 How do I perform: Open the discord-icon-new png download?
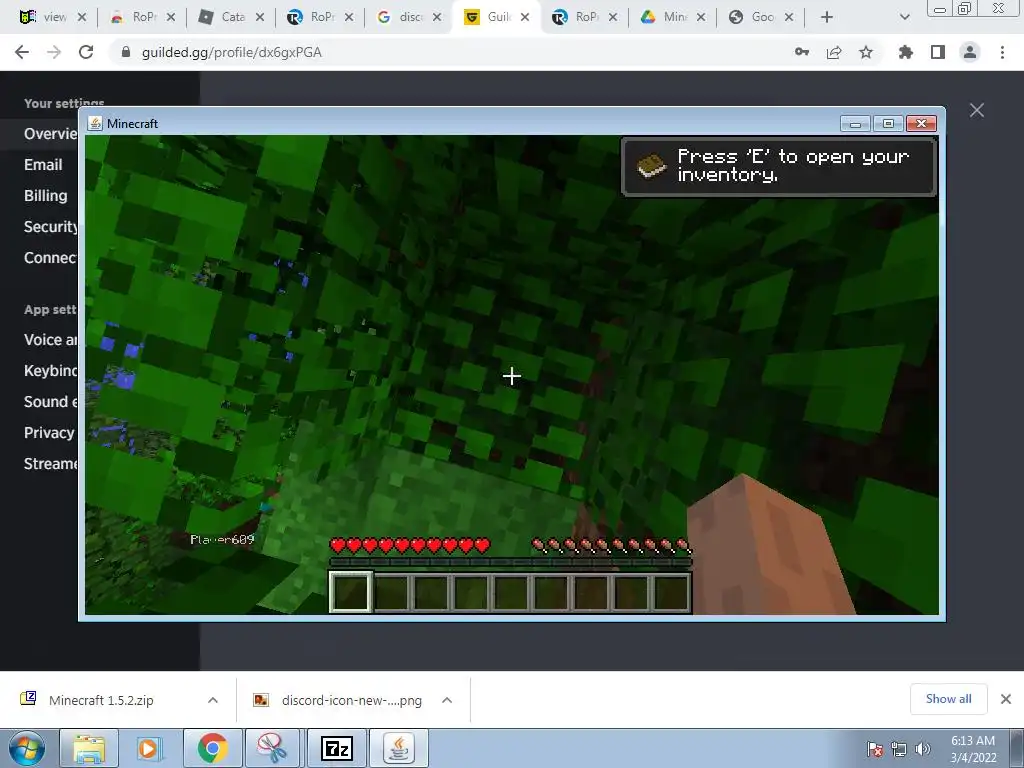pyautogui.click(x=351, y=700)
